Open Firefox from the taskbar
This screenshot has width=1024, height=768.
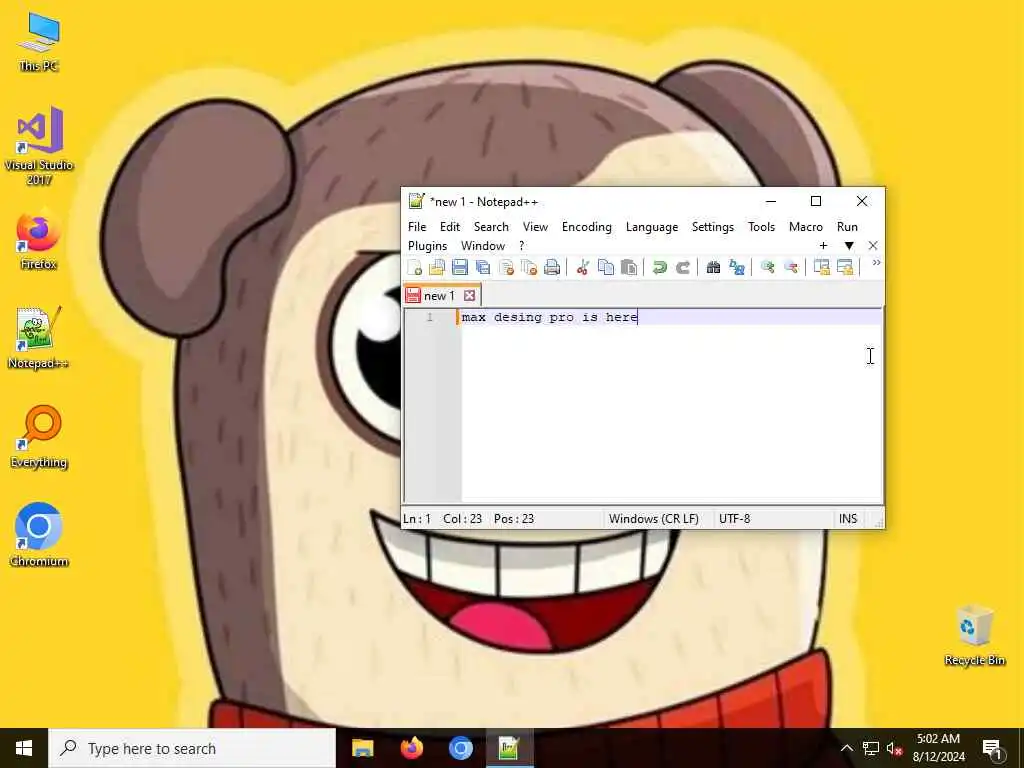411,748
